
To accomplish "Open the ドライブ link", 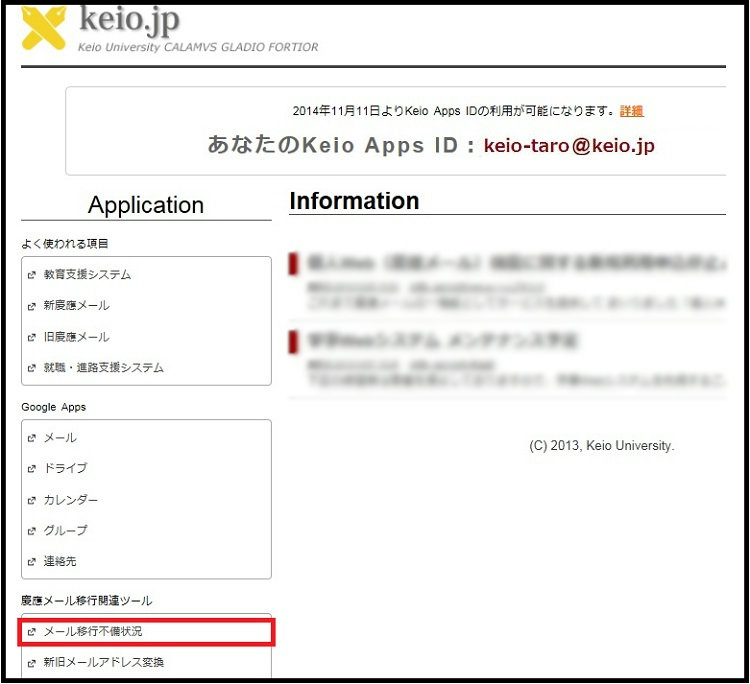I will tap(65, 468).
